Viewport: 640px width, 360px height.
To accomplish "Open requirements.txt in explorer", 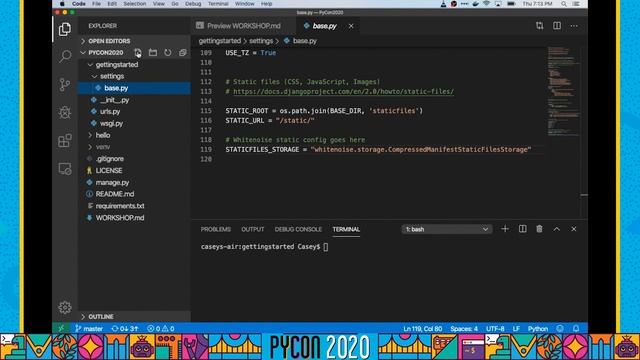I will point(120,206).
